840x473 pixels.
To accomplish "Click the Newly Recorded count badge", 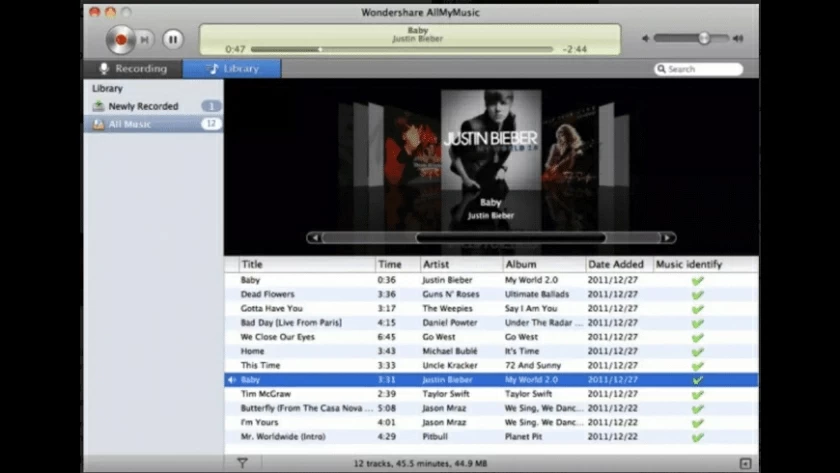I will click(x=211, y=106).
